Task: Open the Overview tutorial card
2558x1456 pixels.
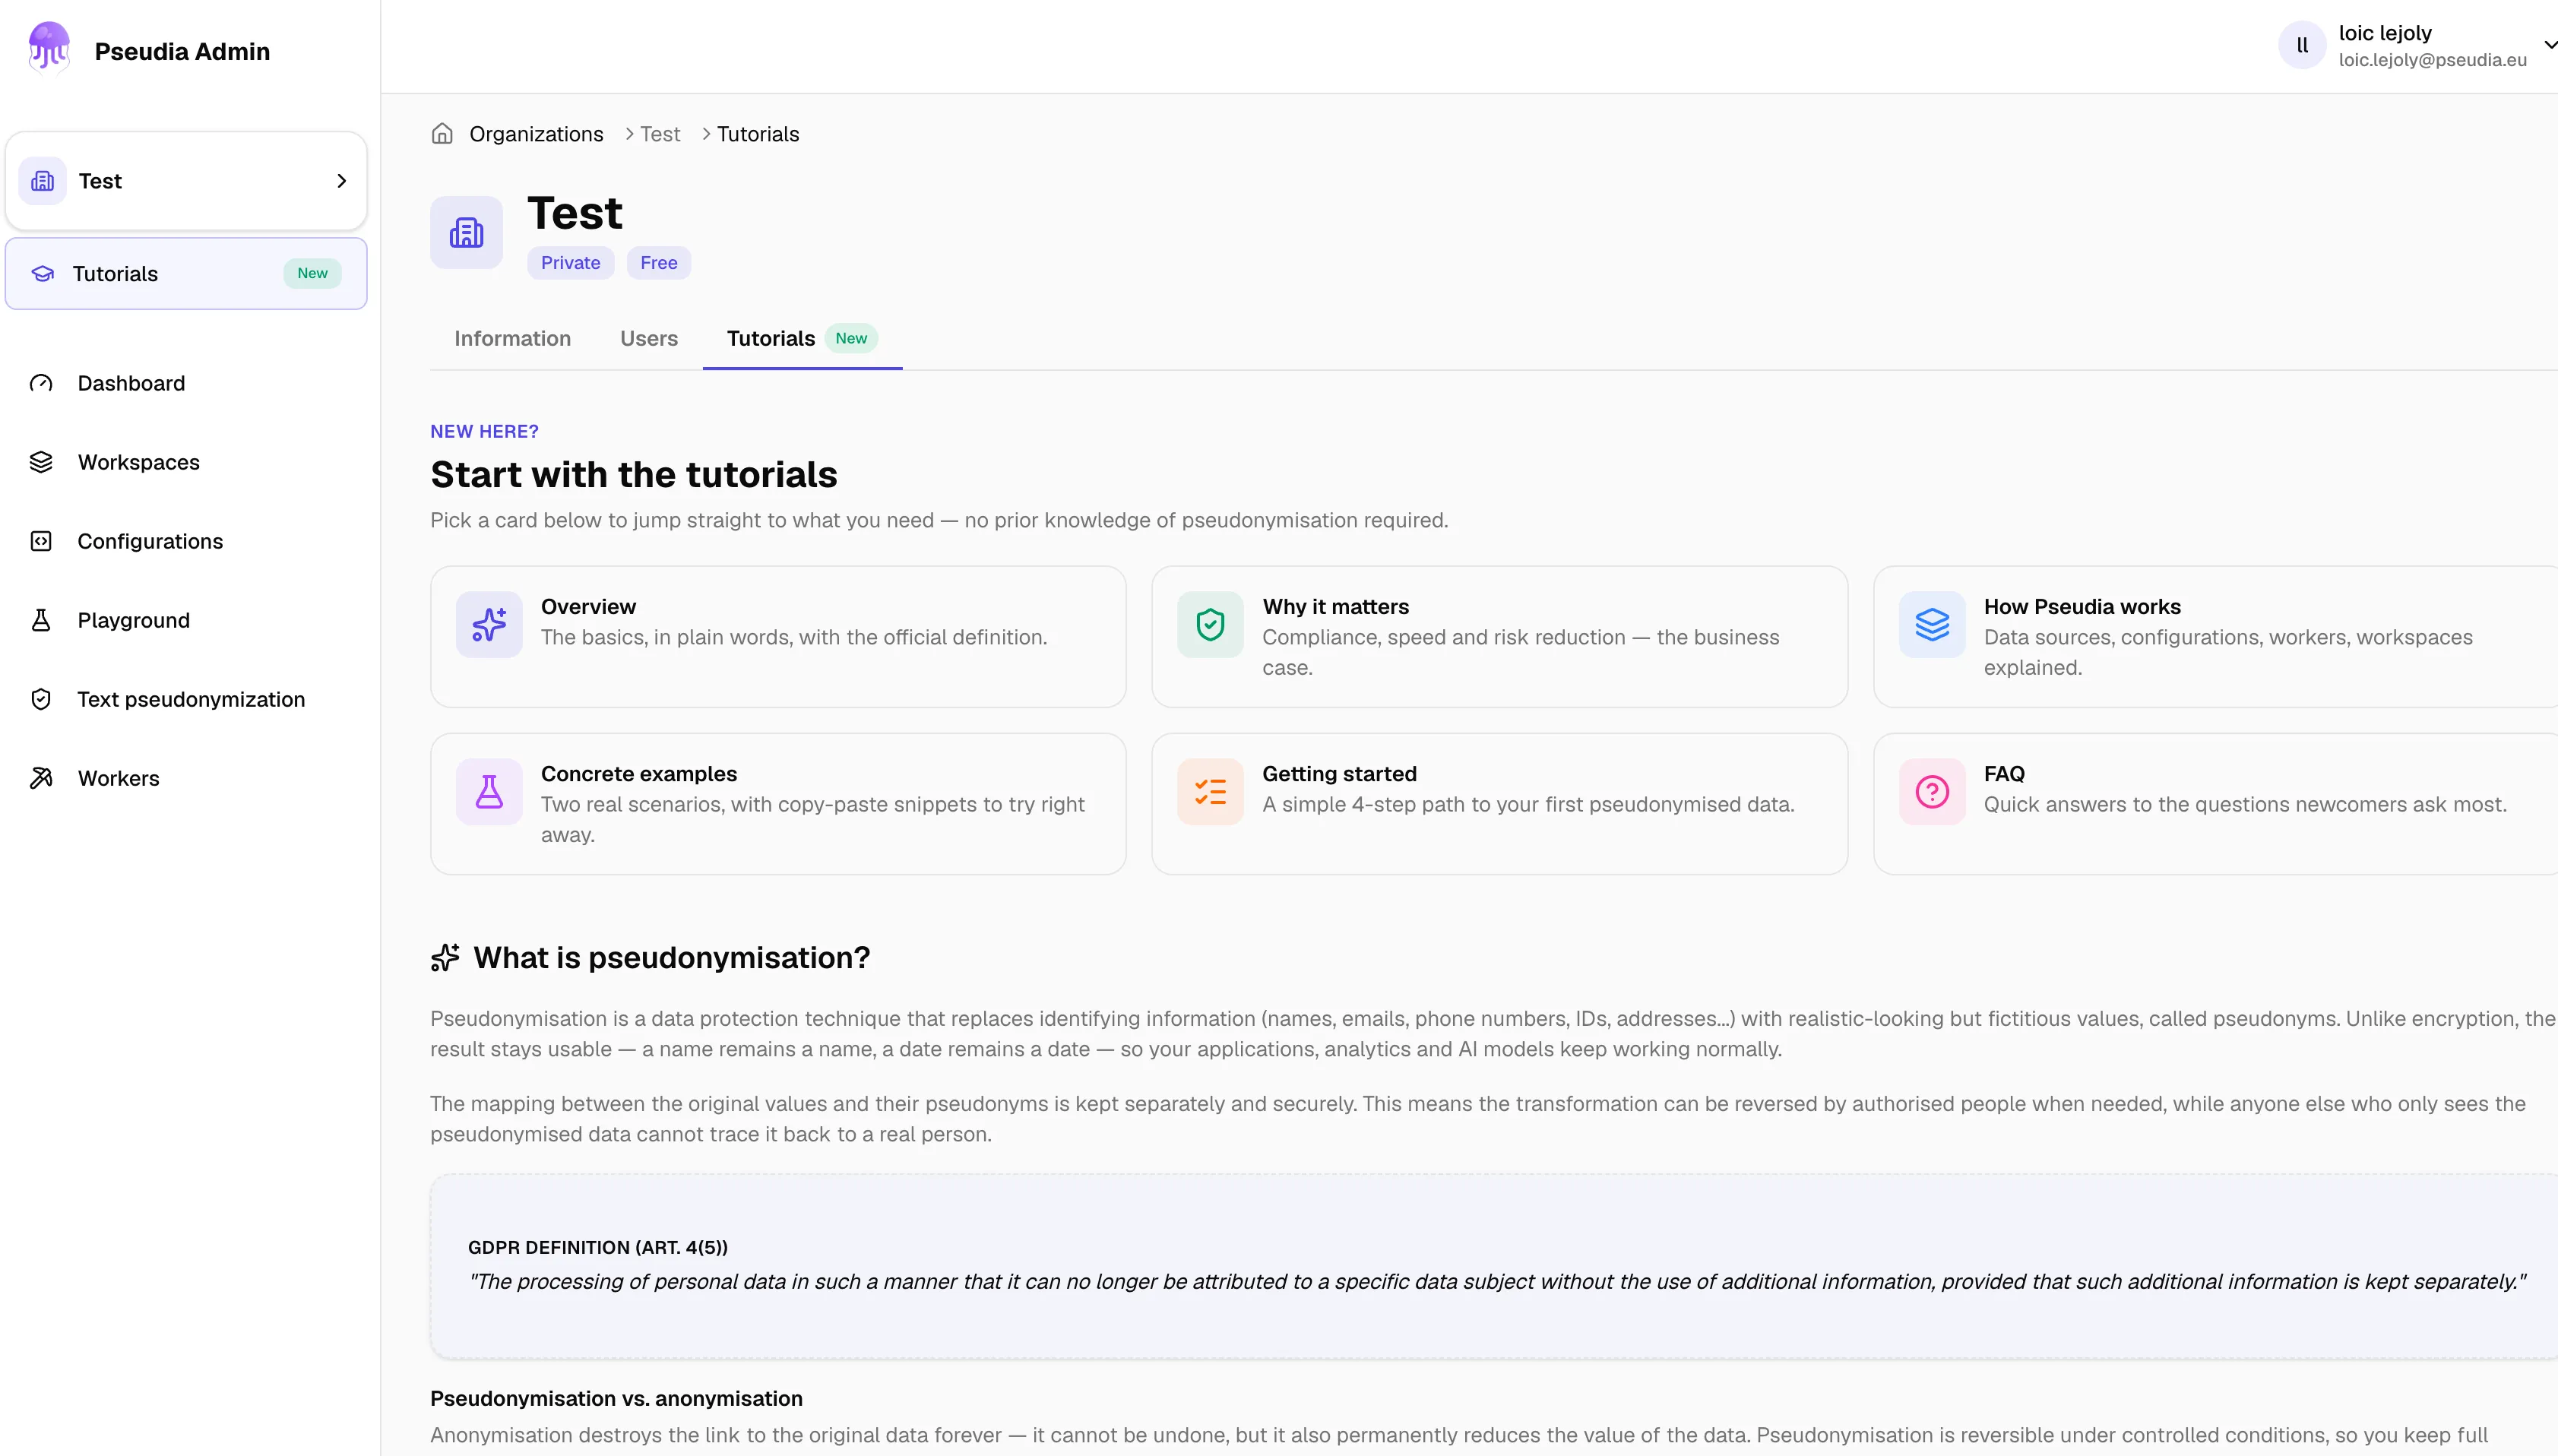Action: (778, 637)
